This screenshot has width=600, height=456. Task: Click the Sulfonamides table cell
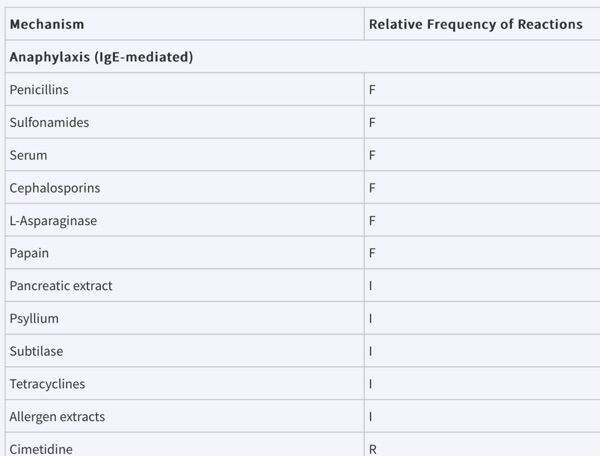coord(45,122)
